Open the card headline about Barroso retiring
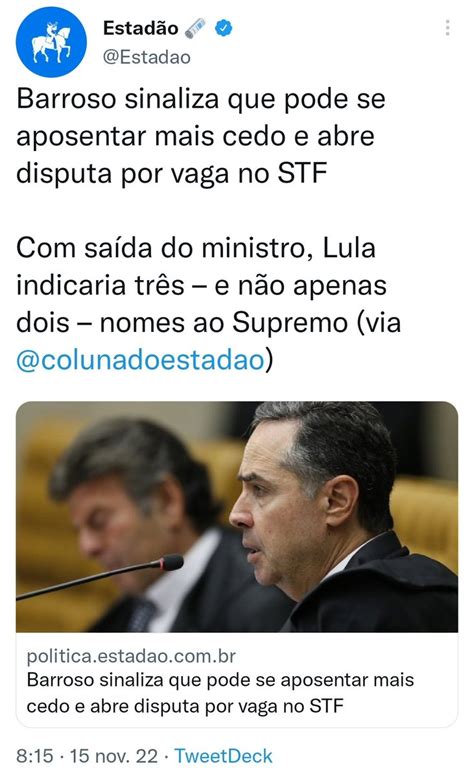 pyautogui.click(x=220, y=693)
